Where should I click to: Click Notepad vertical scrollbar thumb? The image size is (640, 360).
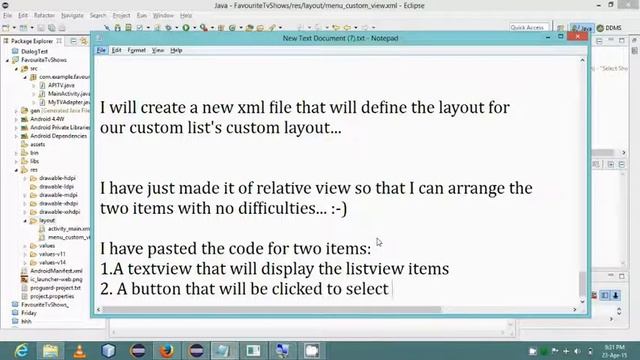(x=582, y=284)
